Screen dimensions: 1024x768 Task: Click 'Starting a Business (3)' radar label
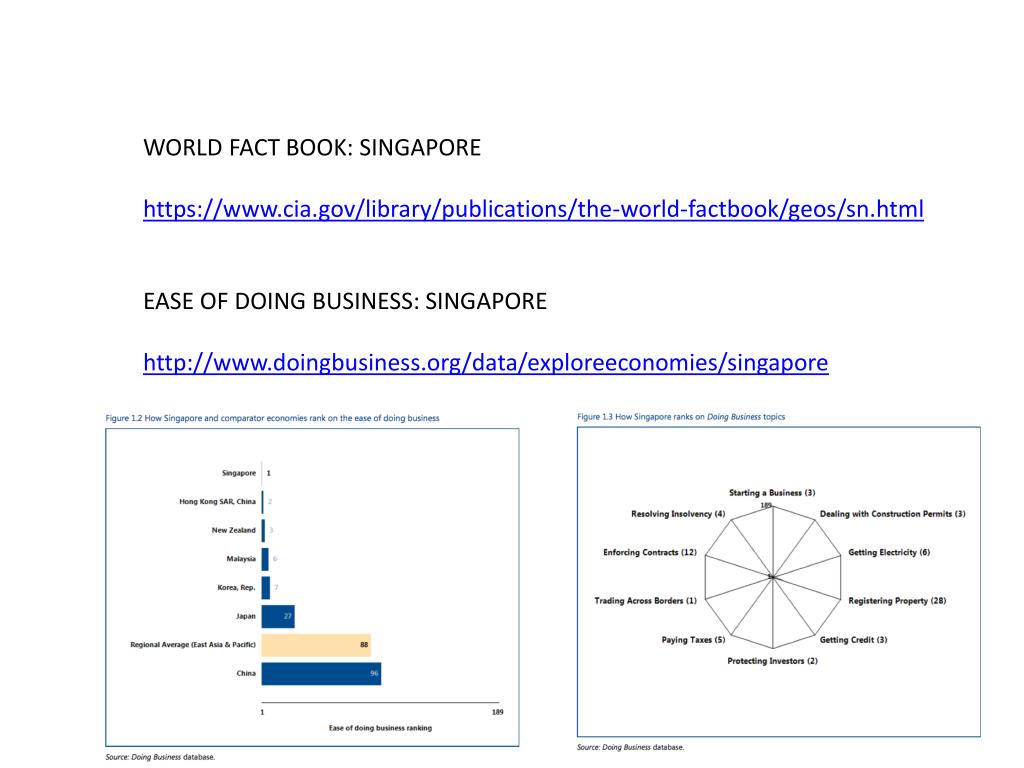pos(772,493)
